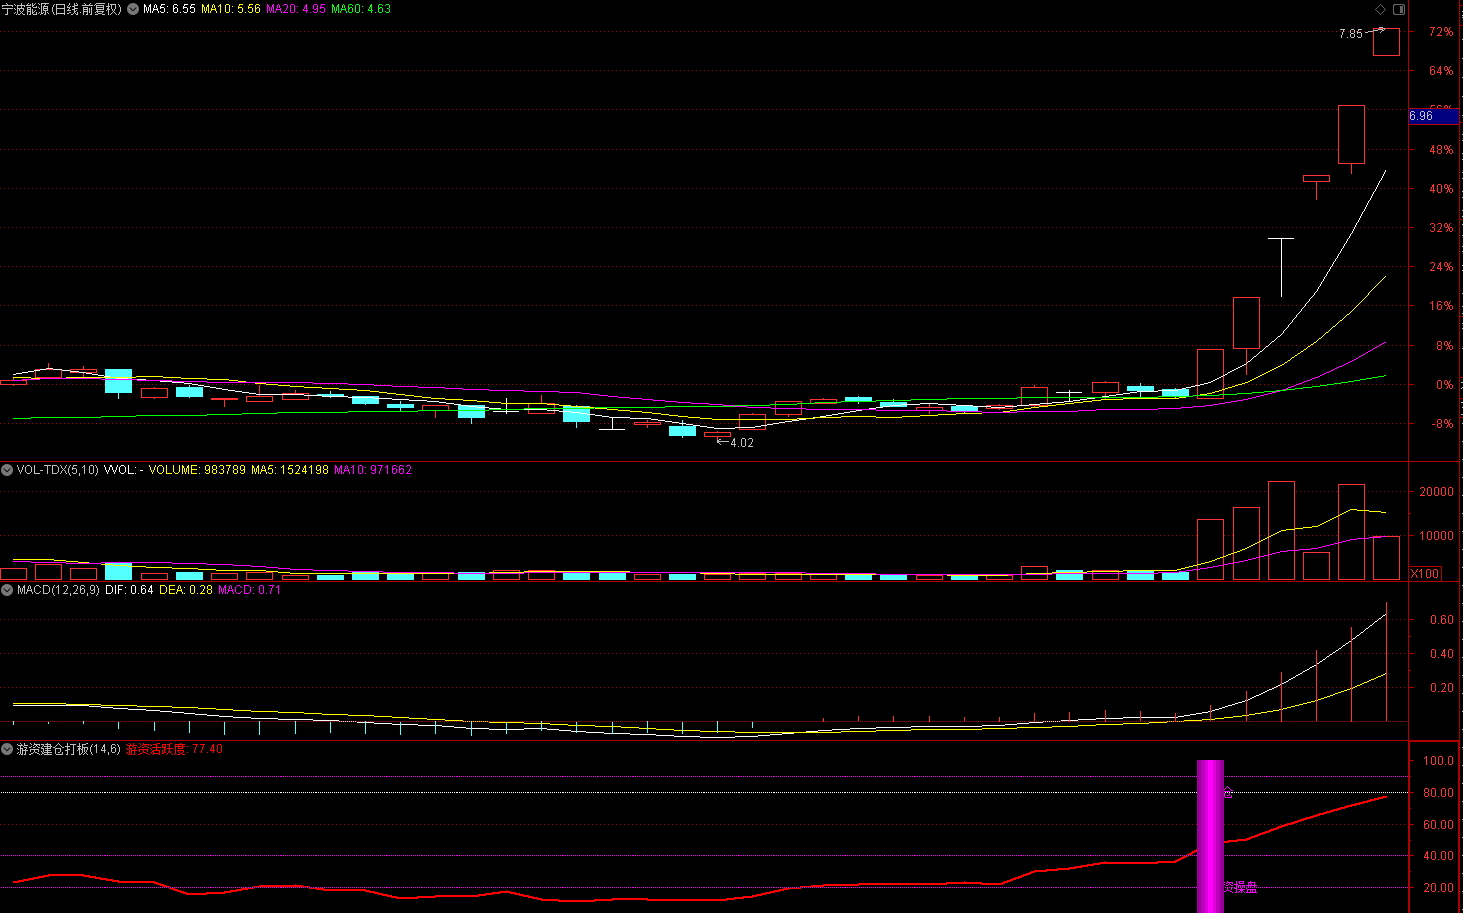Click the 宁波能源(日线,前复权) chart title
This screenshot has width=1463, height=913.
(x=62, y=9)
